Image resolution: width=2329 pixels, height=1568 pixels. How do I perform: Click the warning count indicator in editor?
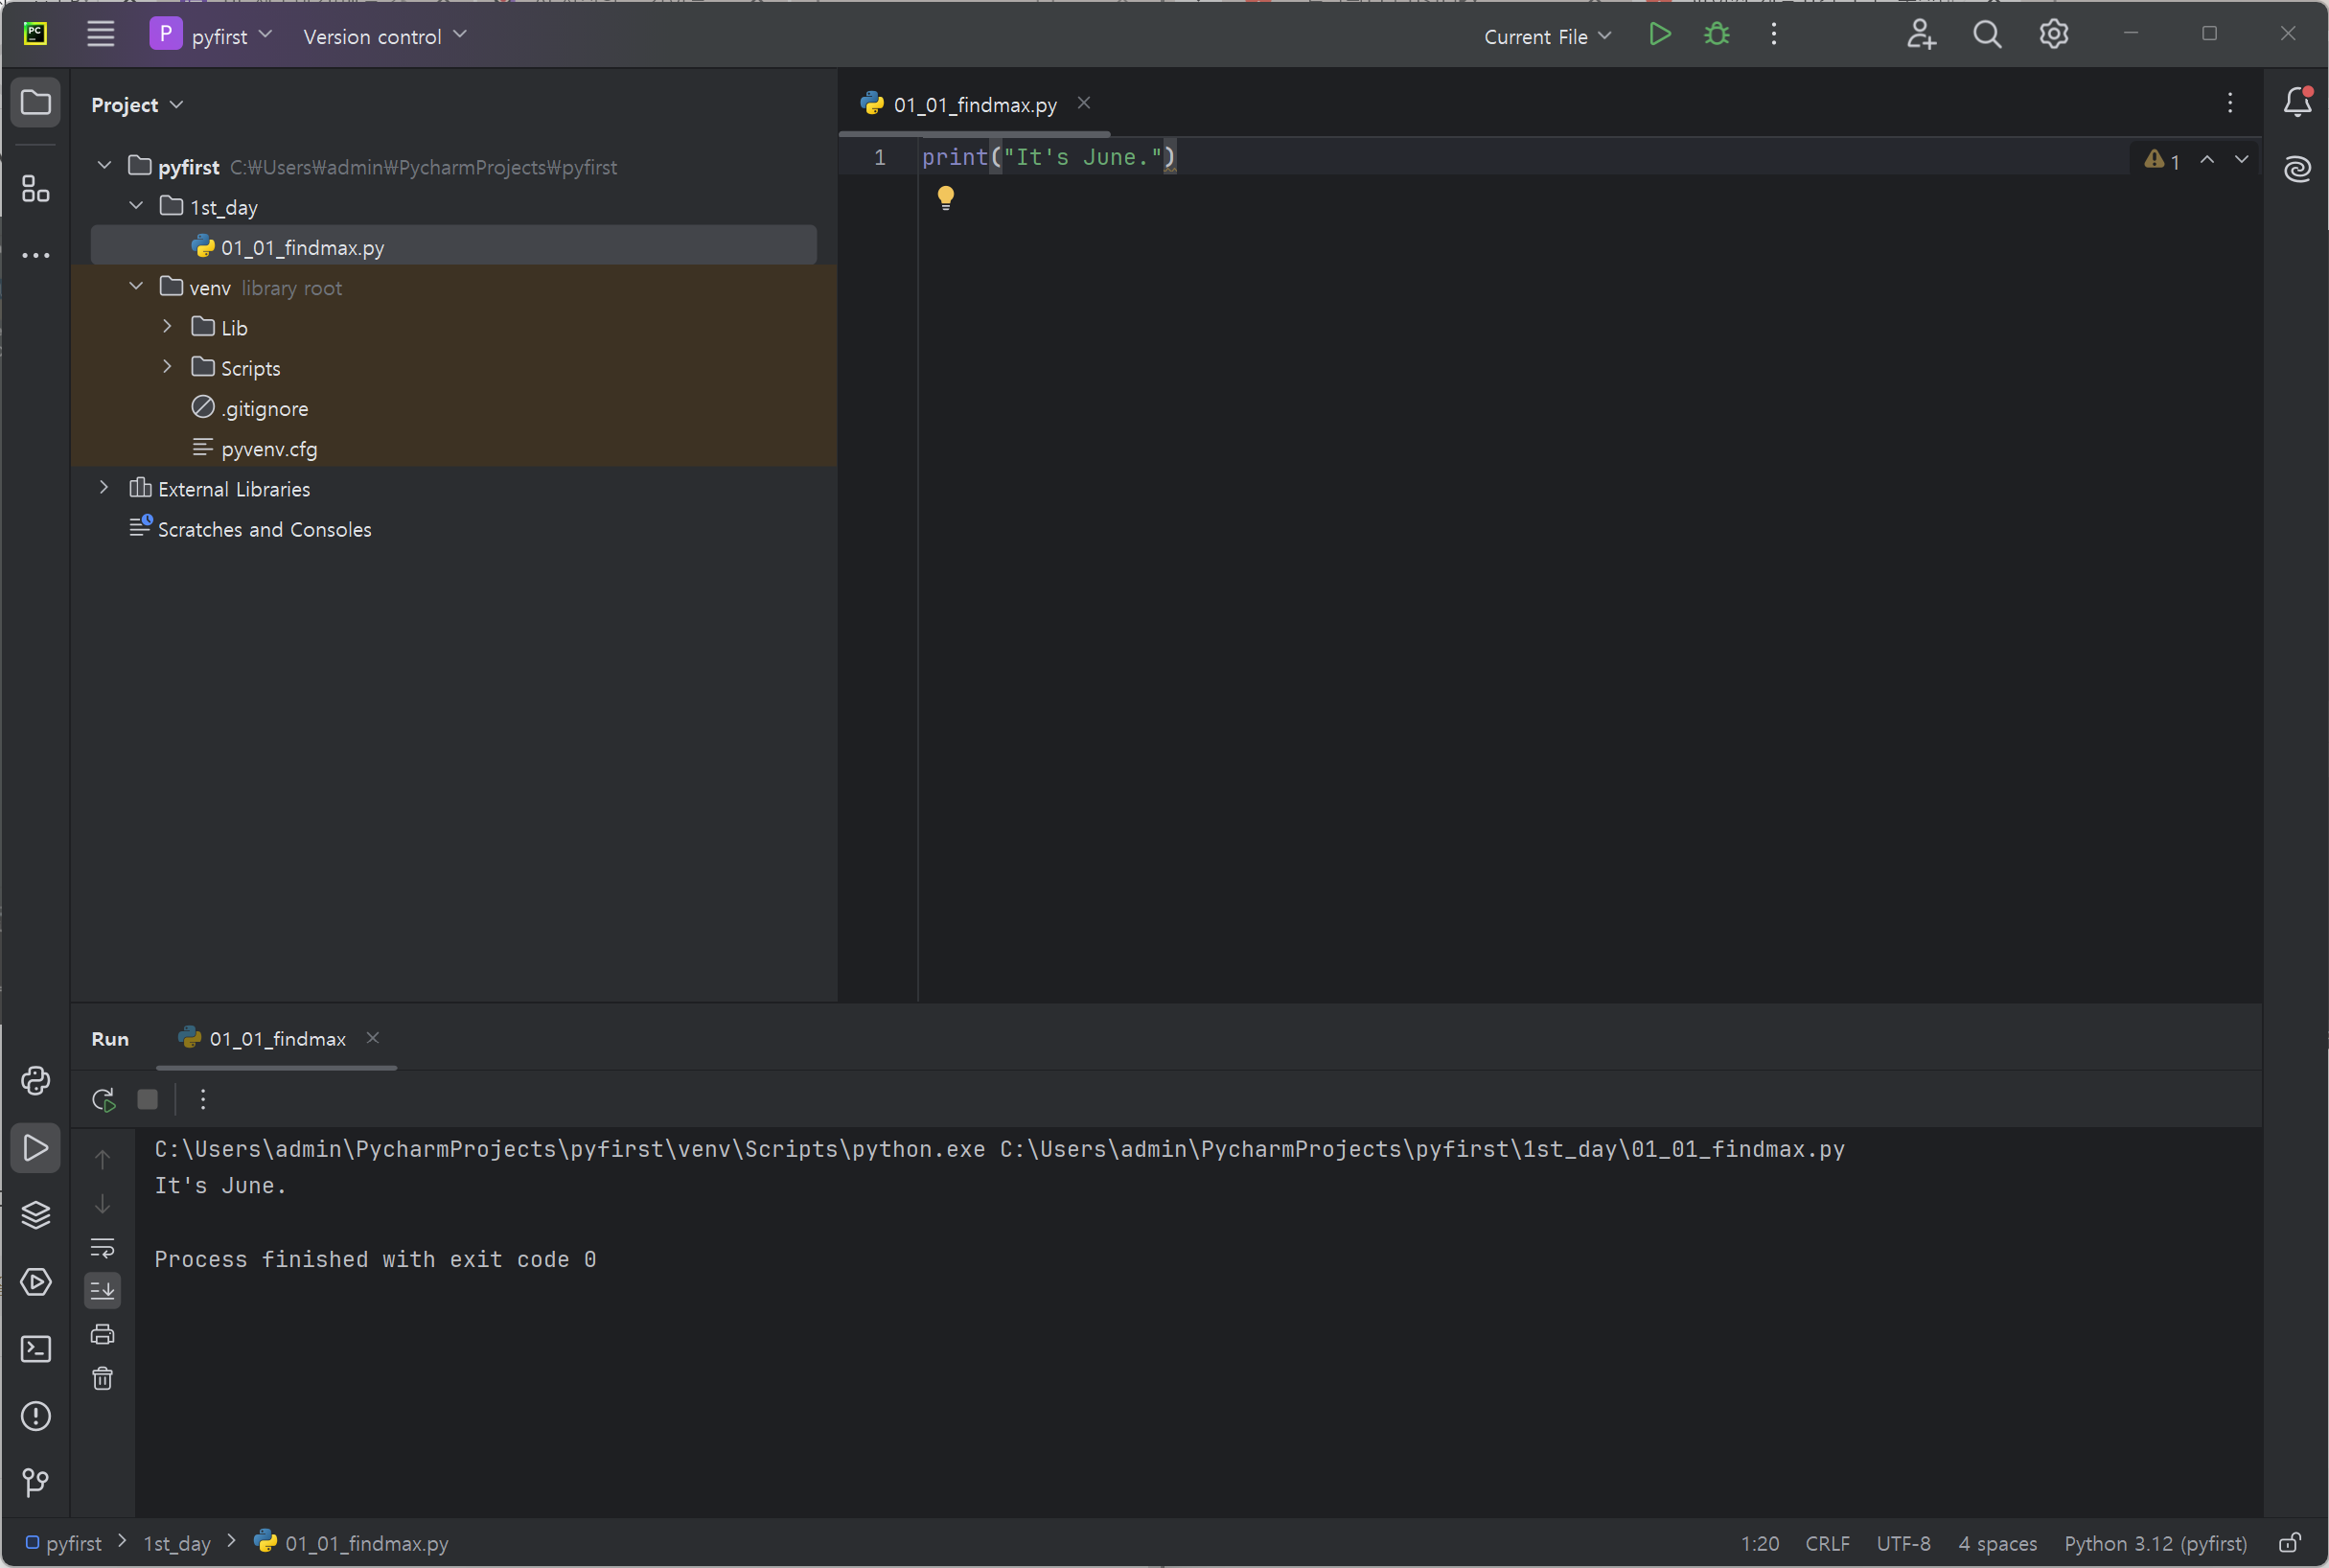coord(2163,160)
